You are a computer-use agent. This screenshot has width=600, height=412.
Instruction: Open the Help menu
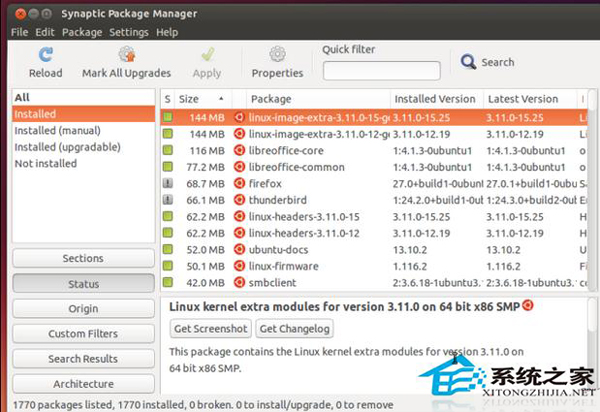pos(167,32)
